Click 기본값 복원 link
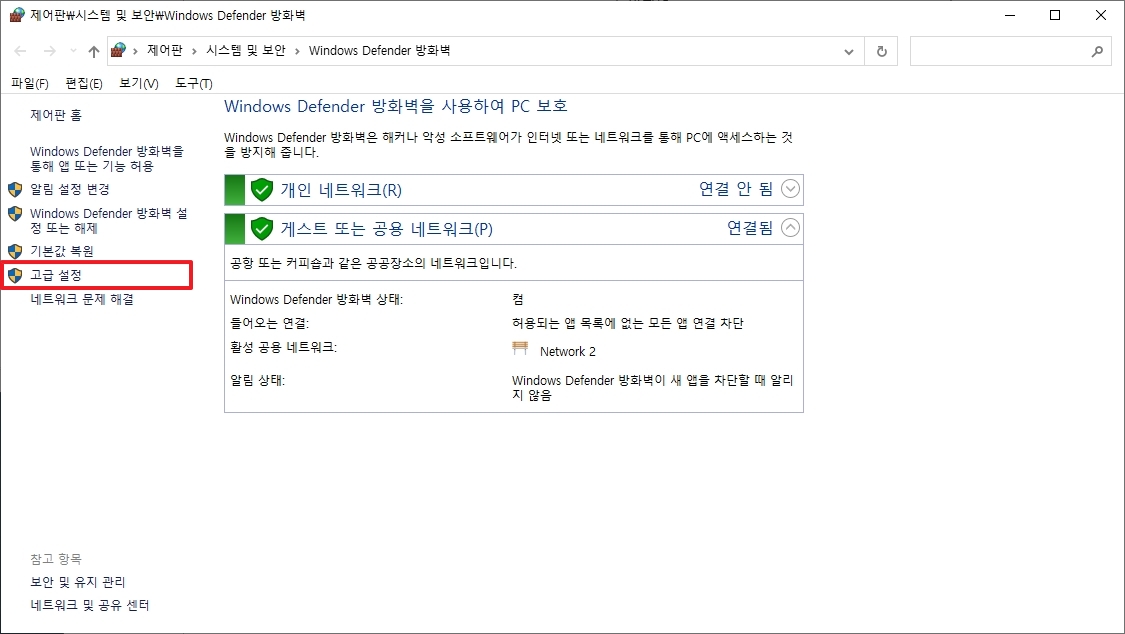Screen dimensions: 1125x634 [x=62, y=251]
